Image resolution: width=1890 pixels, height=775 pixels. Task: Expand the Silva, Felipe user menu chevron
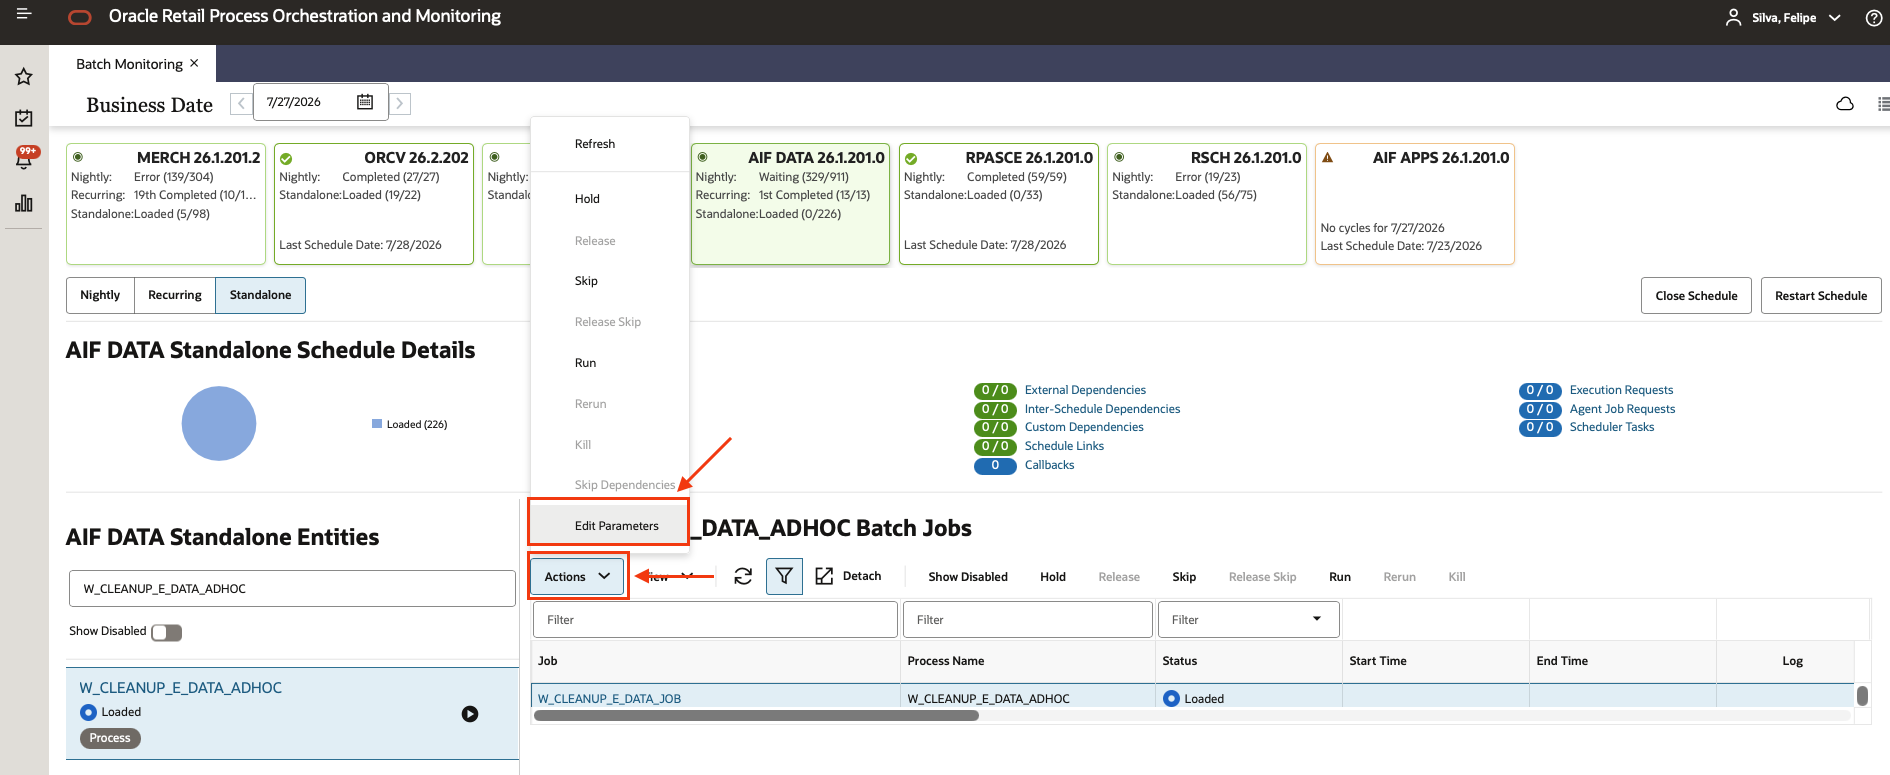pos(1835,18)
